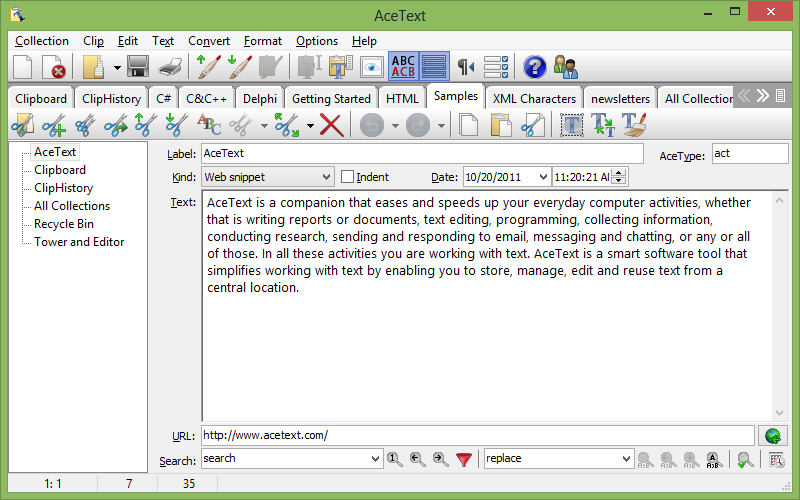800x500 pixels.
Task: Check the Indent checkbox
Action: (x=347, y=177)
